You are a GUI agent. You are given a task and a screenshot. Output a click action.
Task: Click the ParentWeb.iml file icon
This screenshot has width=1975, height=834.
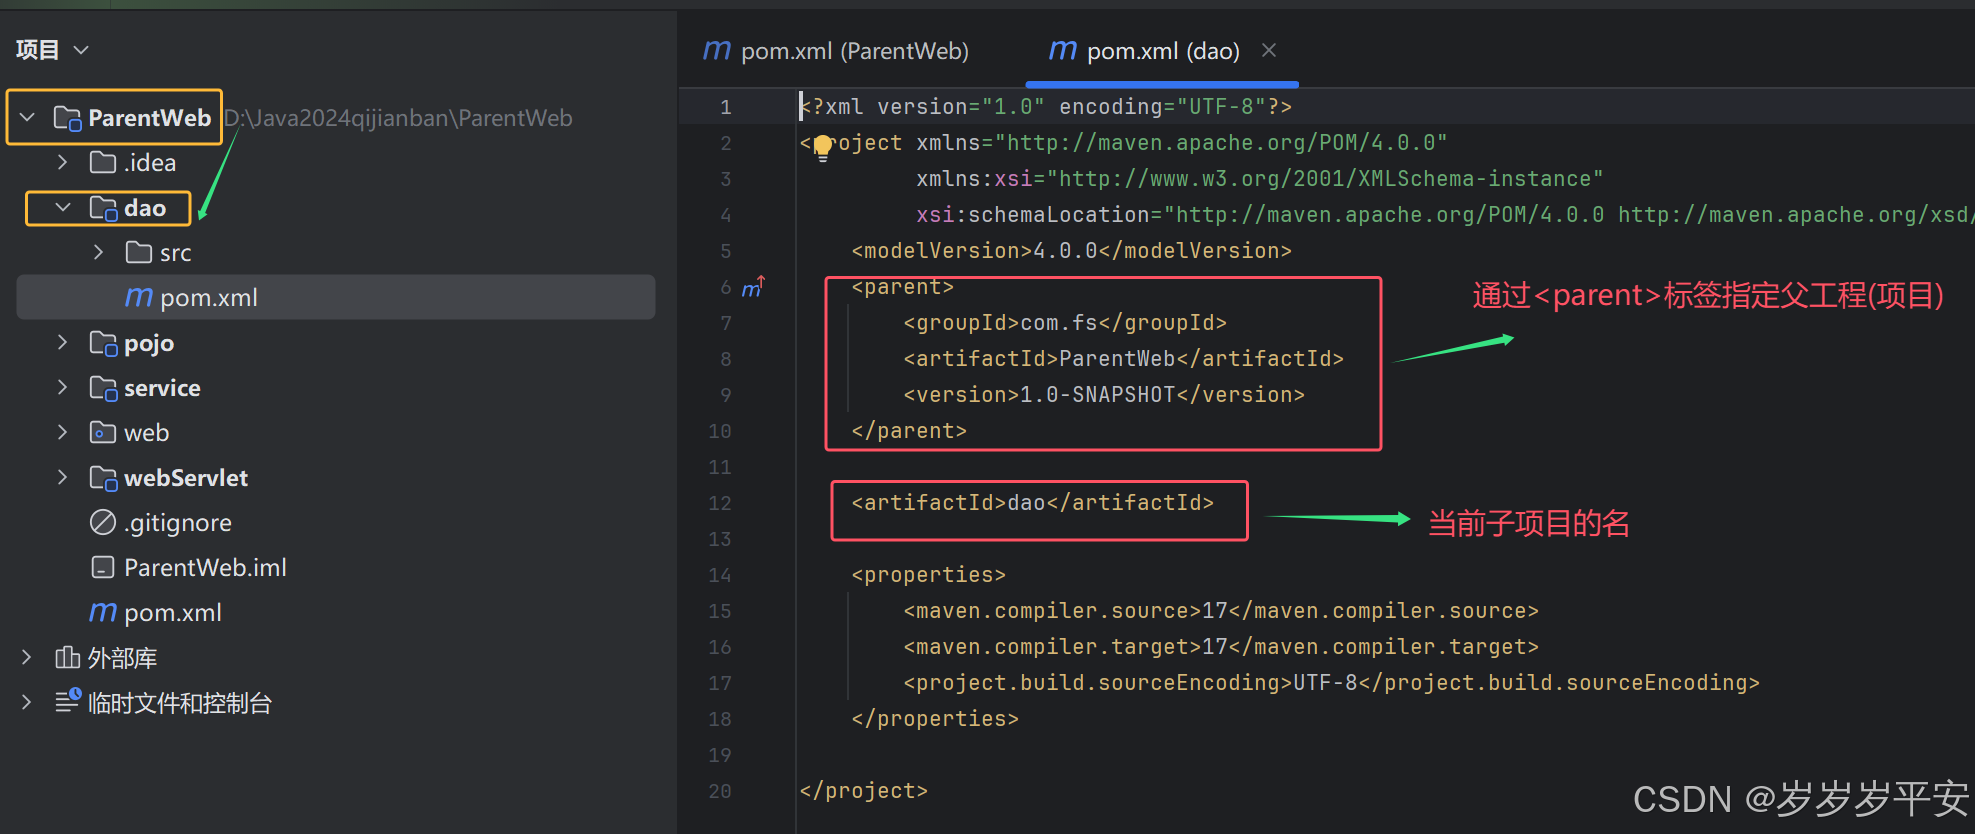click(x=103, y=568)
